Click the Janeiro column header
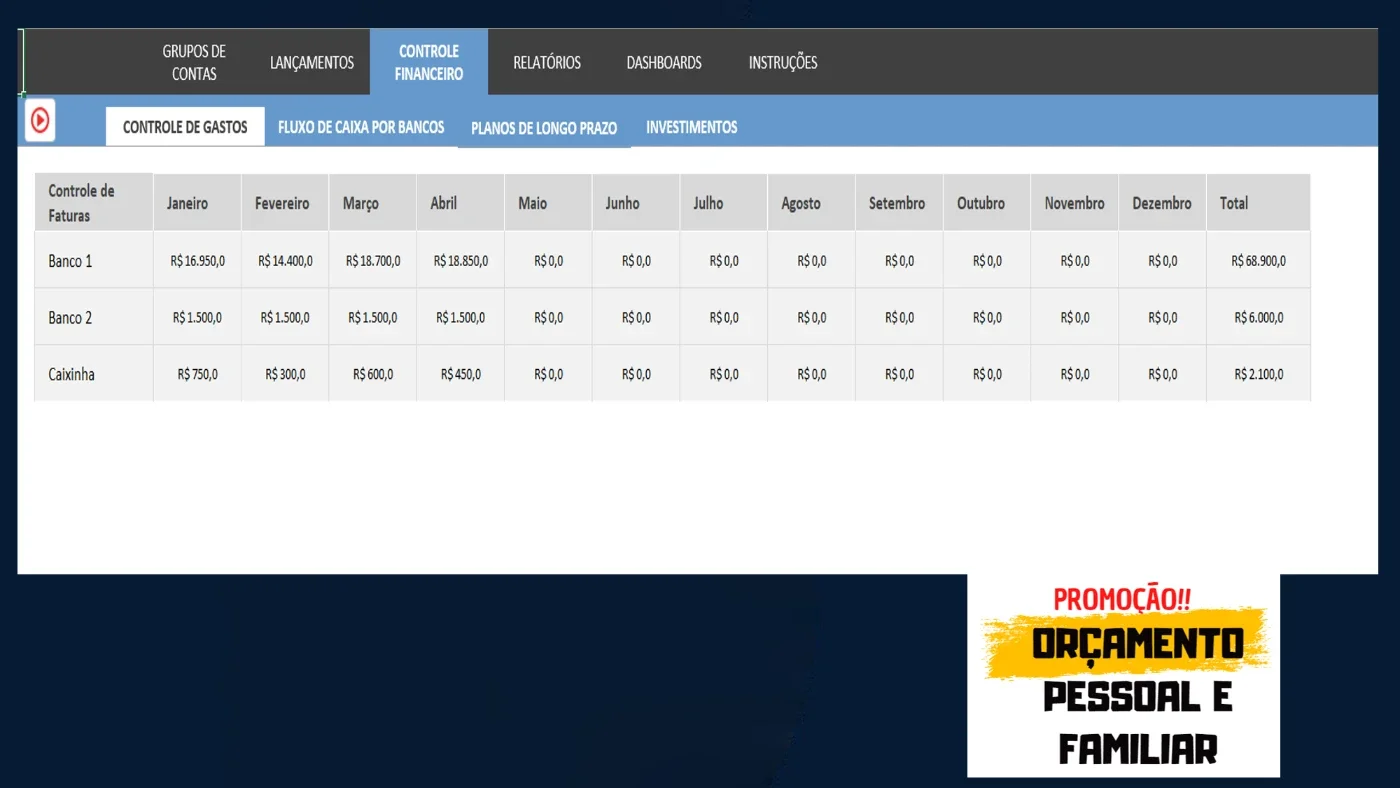This screenshot has width=1400, height=788. [197, 203]
